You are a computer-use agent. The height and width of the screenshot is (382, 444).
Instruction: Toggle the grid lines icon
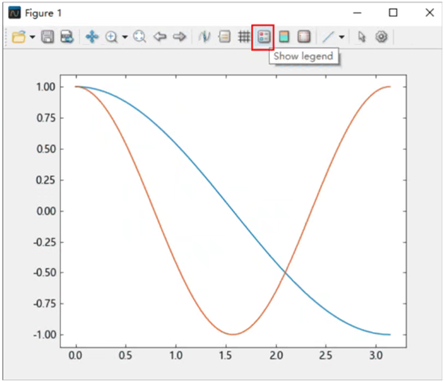click(244, 37)
